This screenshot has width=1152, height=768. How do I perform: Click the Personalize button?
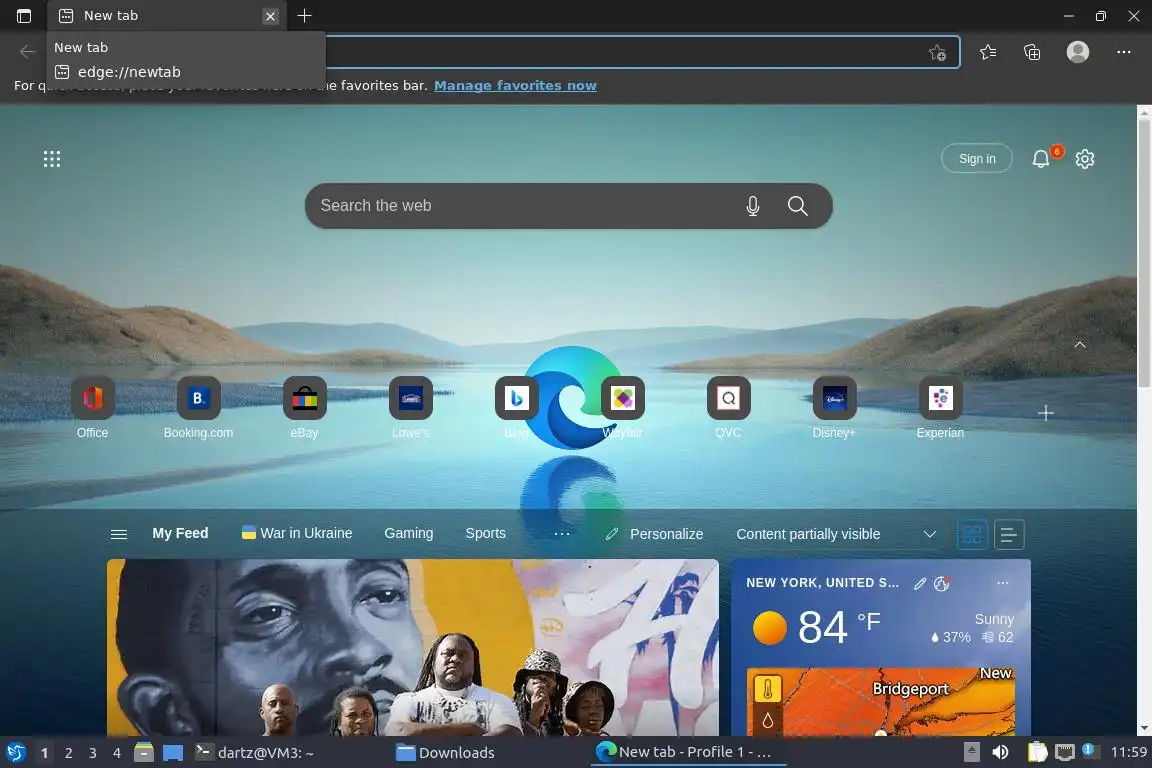pos(654,534)
